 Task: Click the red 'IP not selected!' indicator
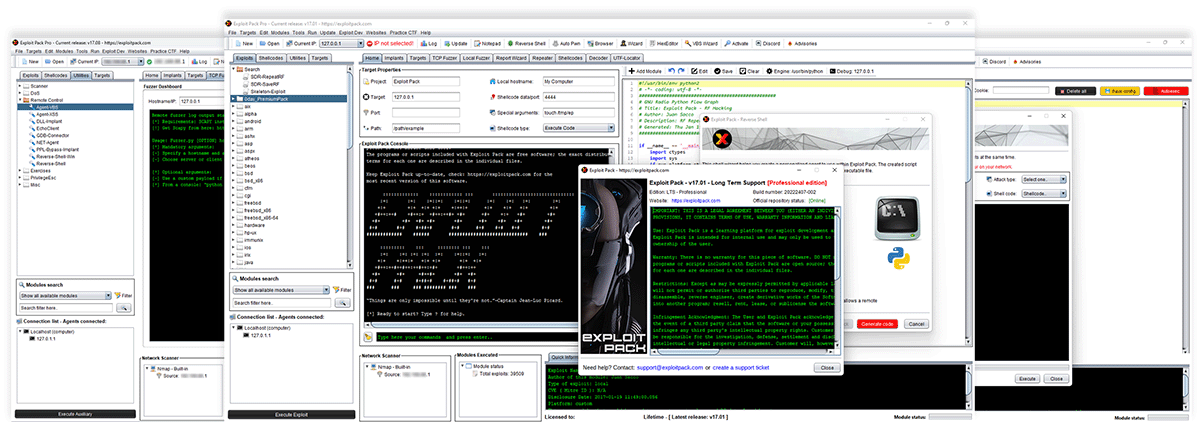point(390,44)
